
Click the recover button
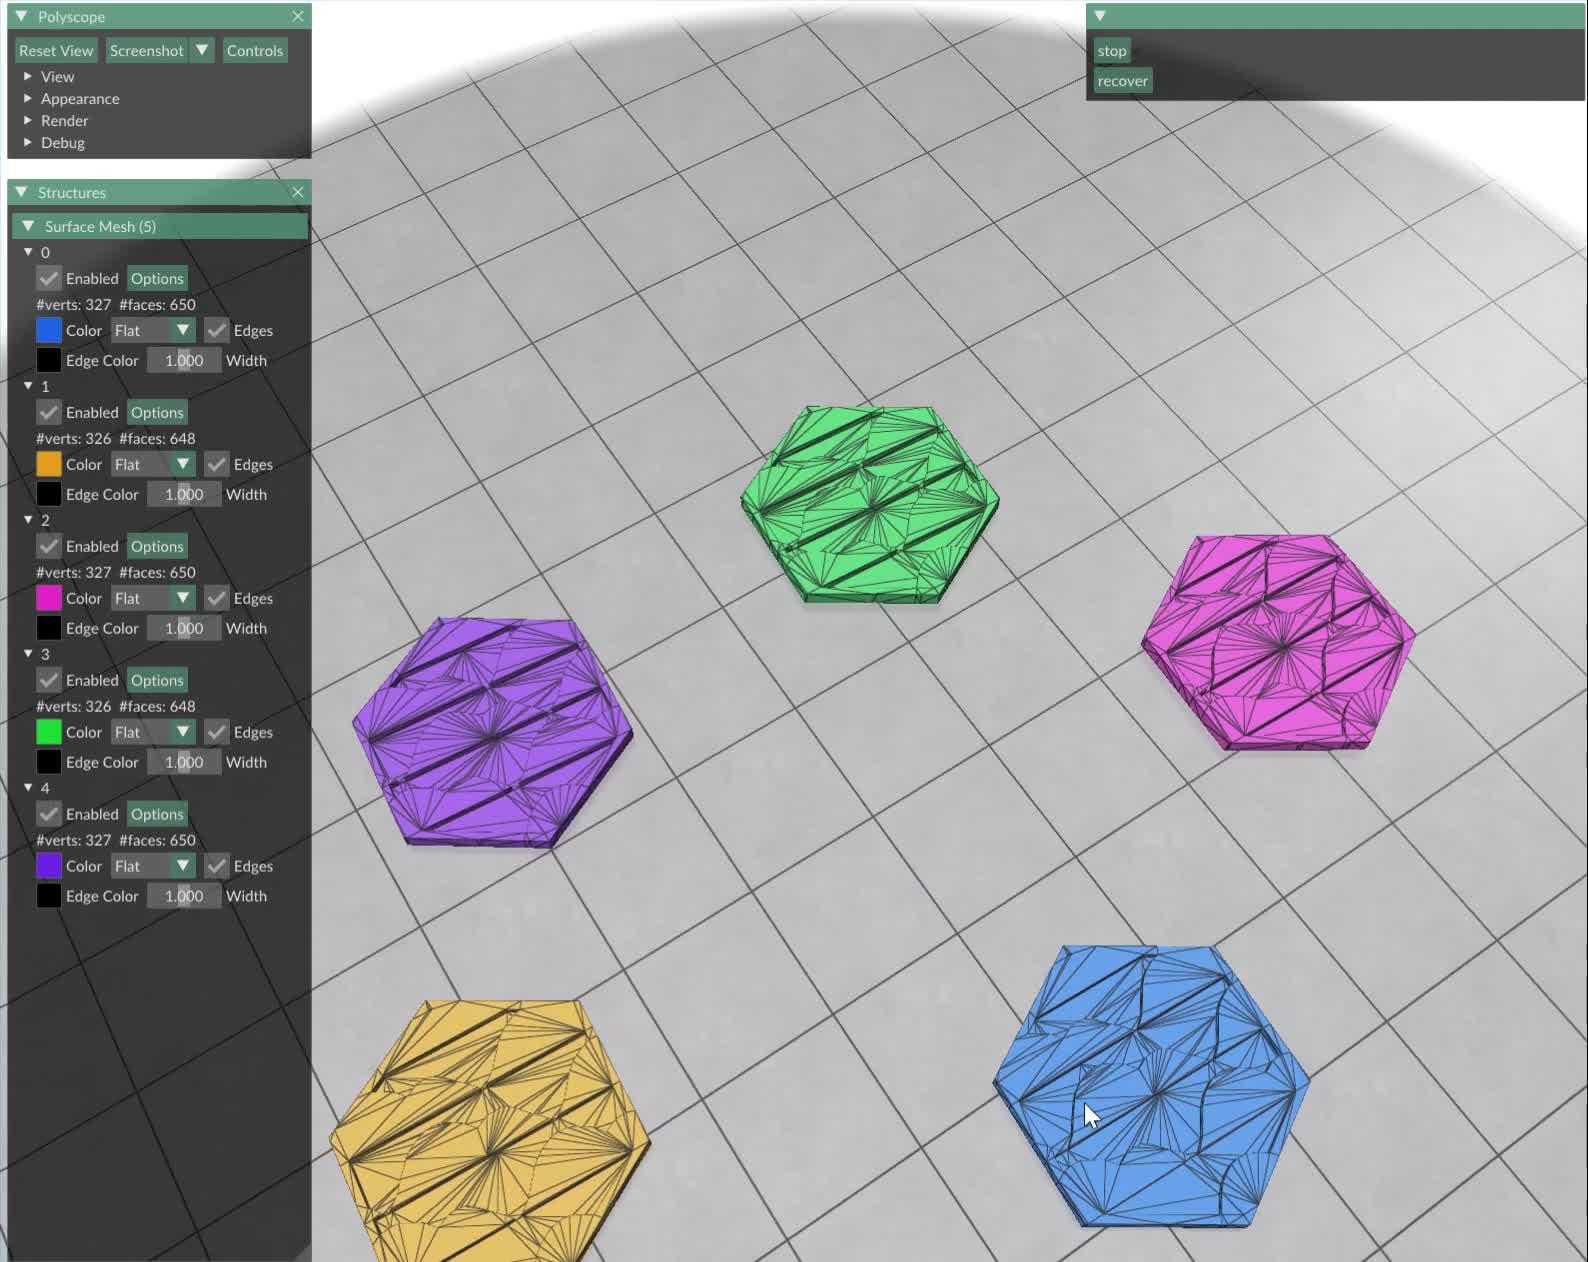click(1123, 81)
